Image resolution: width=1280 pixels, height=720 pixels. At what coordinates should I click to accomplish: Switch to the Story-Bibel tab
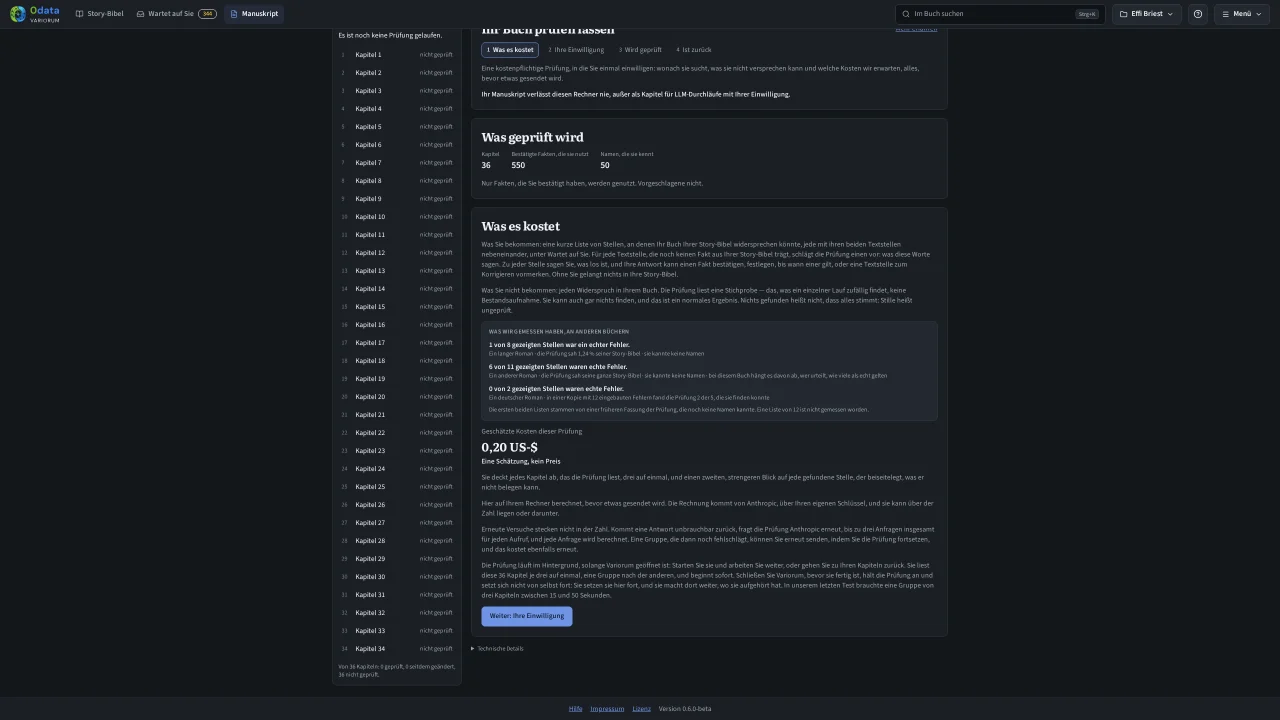pyautogui.click(x=100, y=14)
